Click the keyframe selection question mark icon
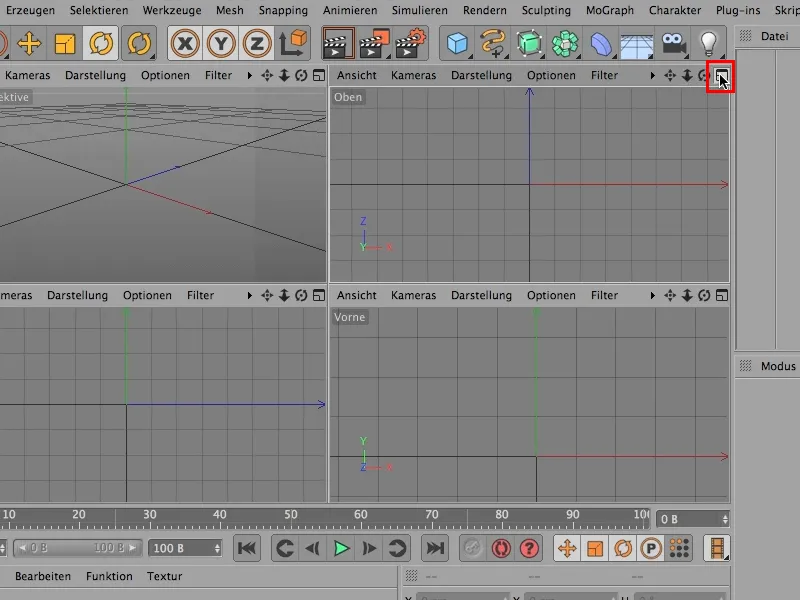The width and height of the screenshot is (800, 600). click(x=530, y=548)
